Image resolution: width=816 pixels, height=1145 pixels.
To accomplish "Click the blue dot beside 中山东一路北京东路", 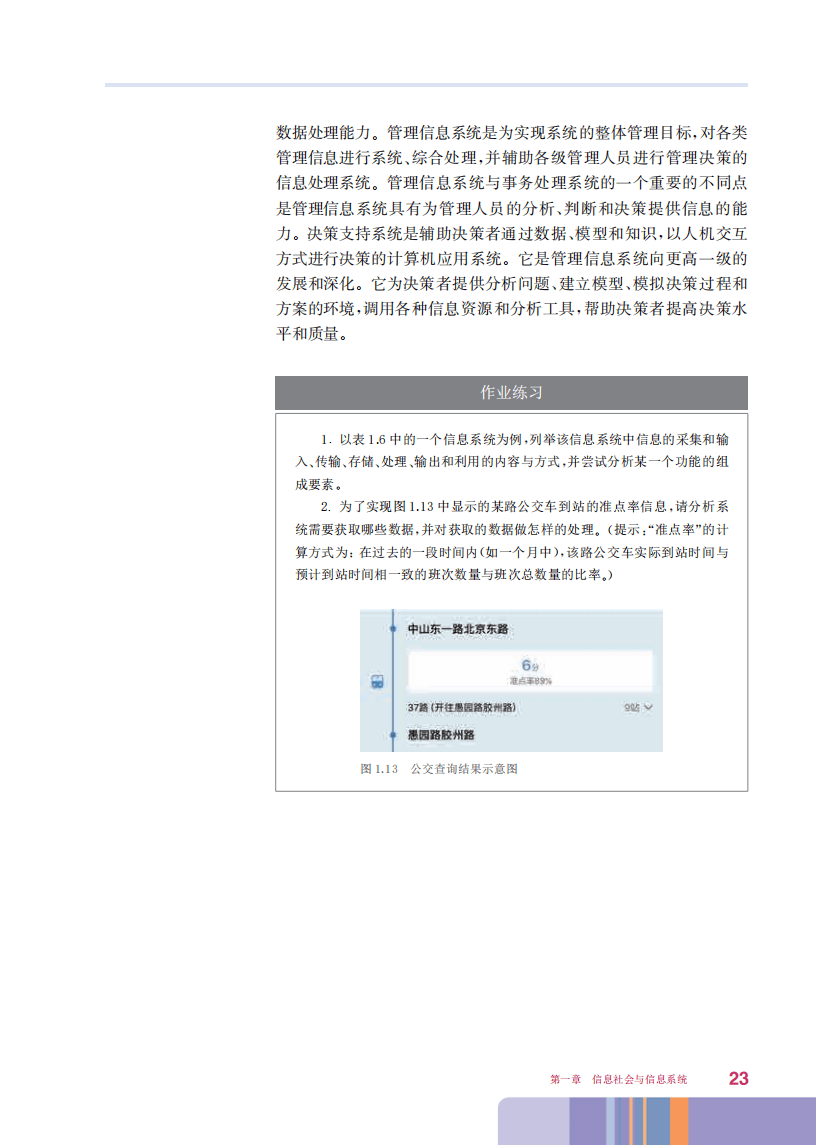I will 393,629.
